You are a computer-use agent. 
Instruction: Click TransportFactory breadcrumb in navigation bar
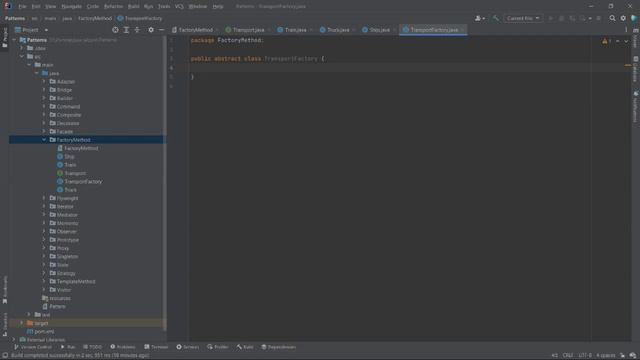tap(140, 18)
